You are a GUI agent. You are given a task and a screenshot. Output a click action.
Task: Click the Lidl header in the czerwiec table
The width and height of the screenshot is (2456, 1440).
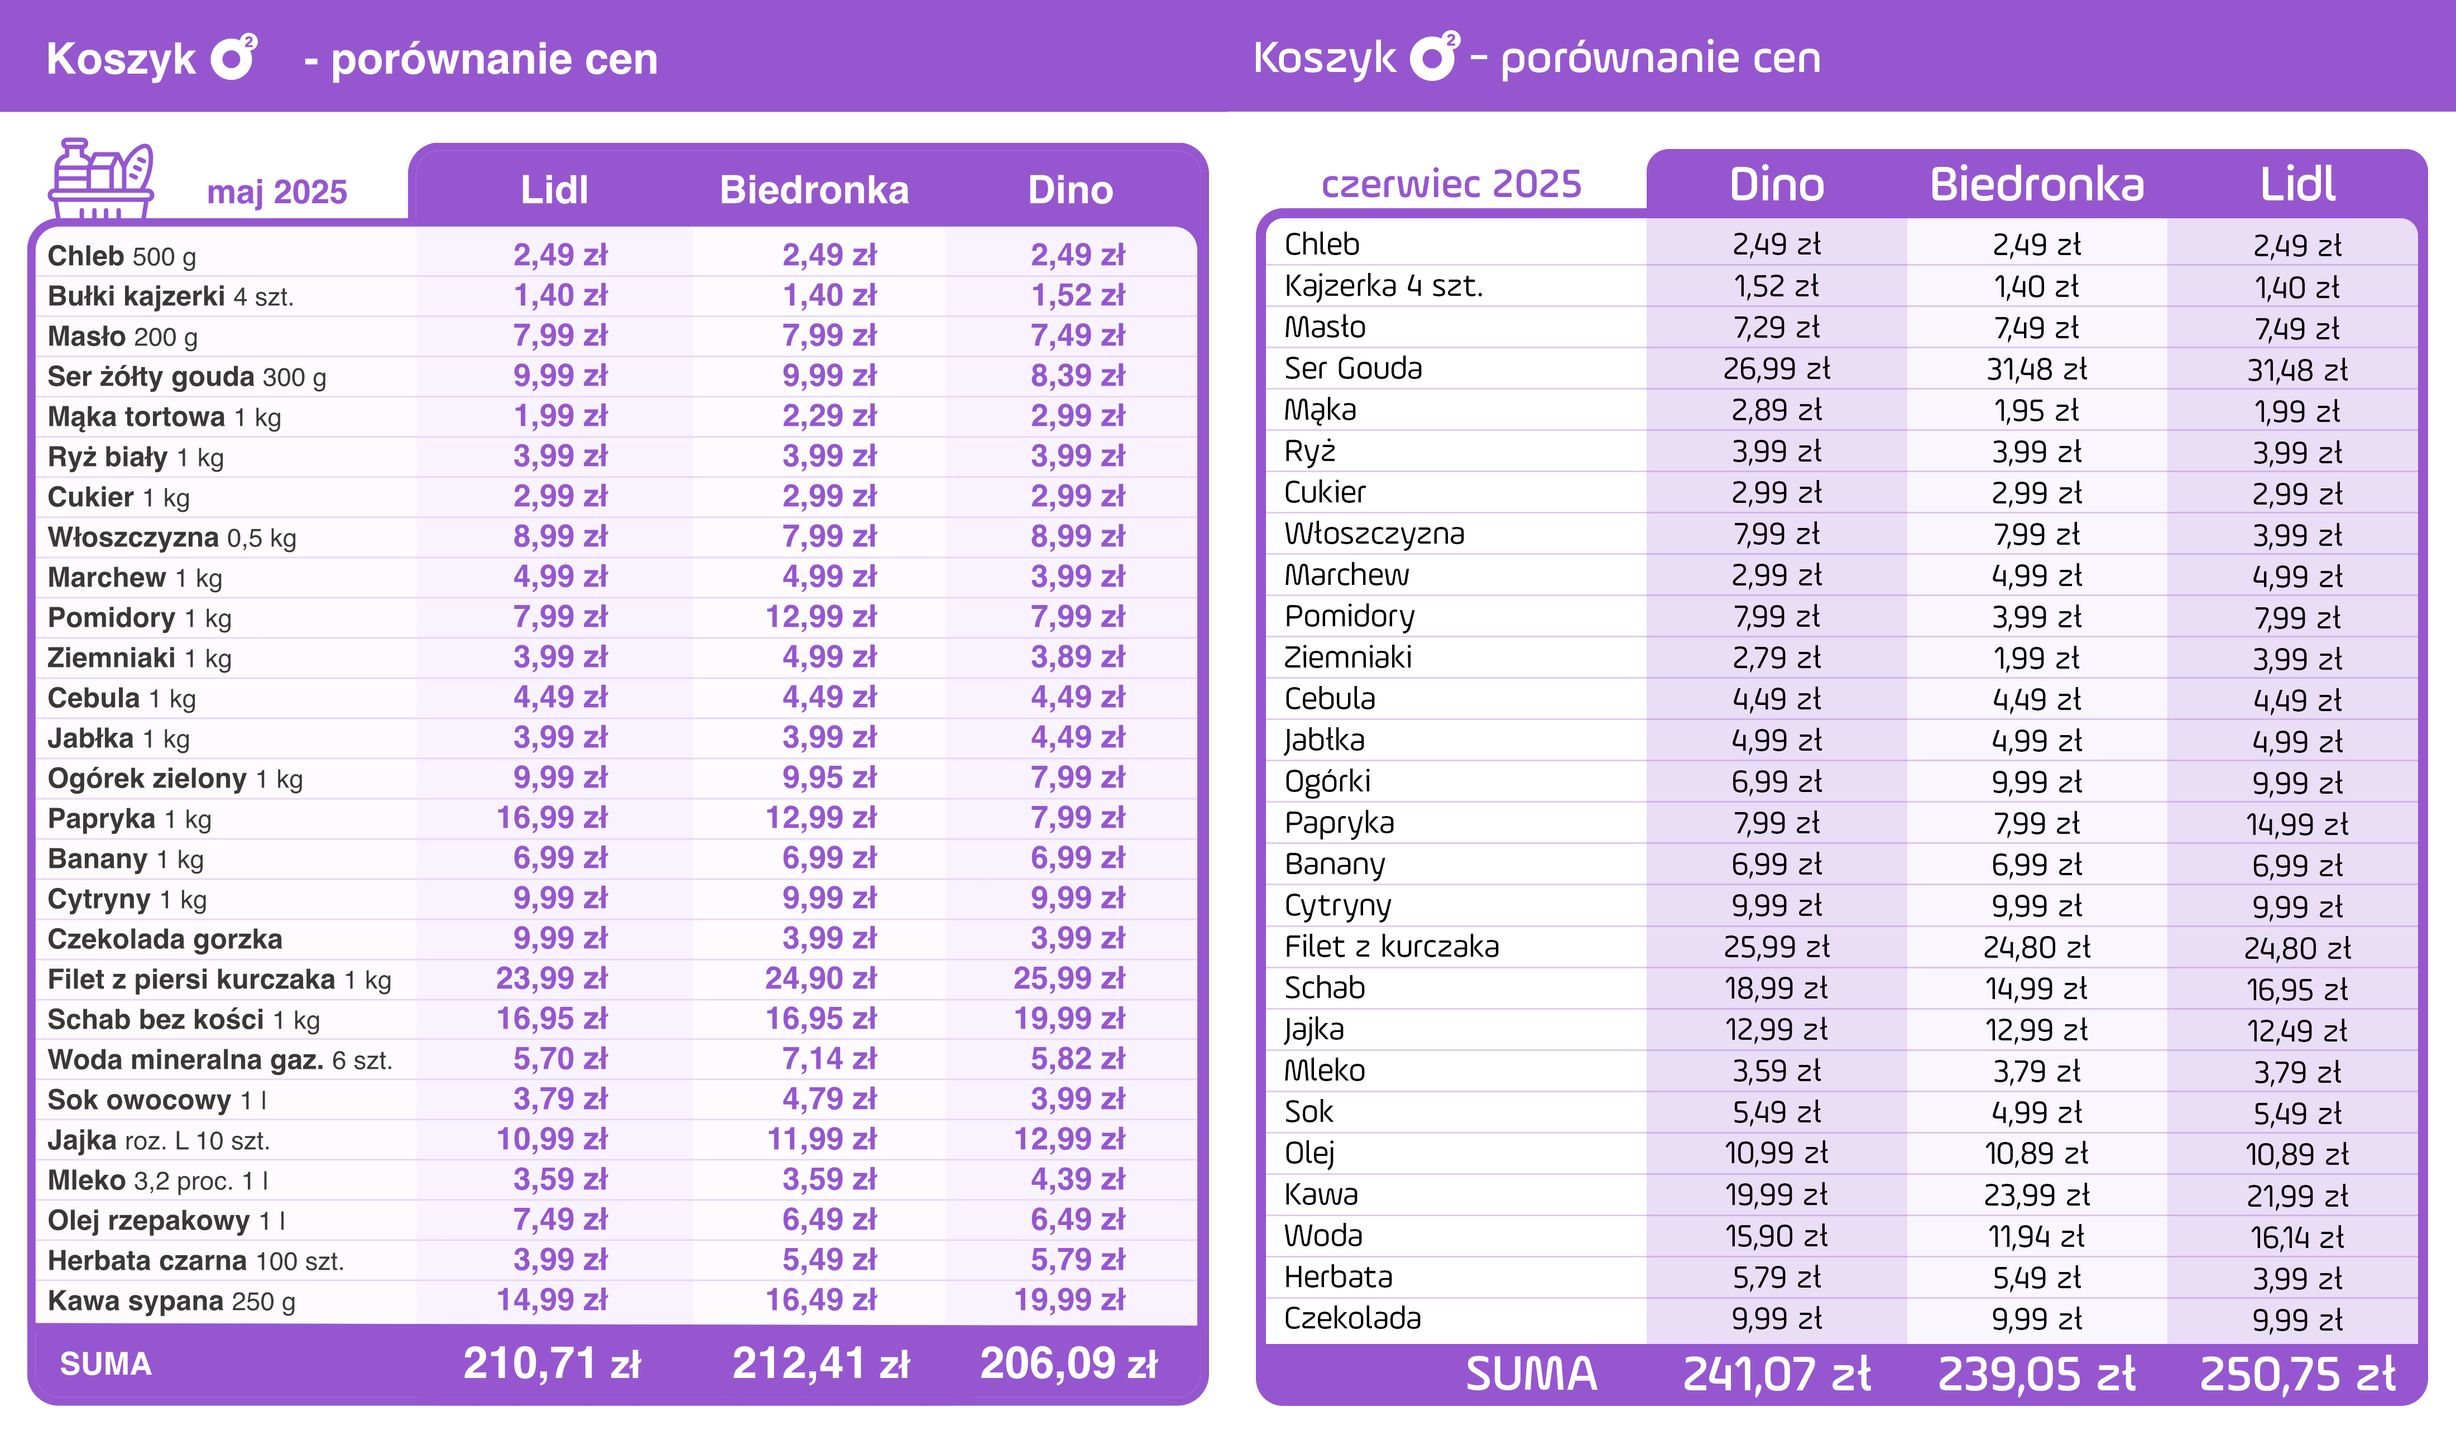[x=2297, y=185]
